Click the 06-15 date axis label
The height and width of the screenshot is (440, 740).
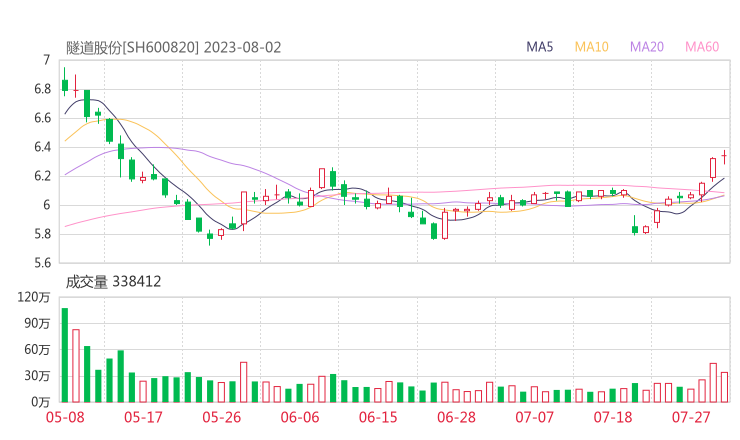point(378,417)
